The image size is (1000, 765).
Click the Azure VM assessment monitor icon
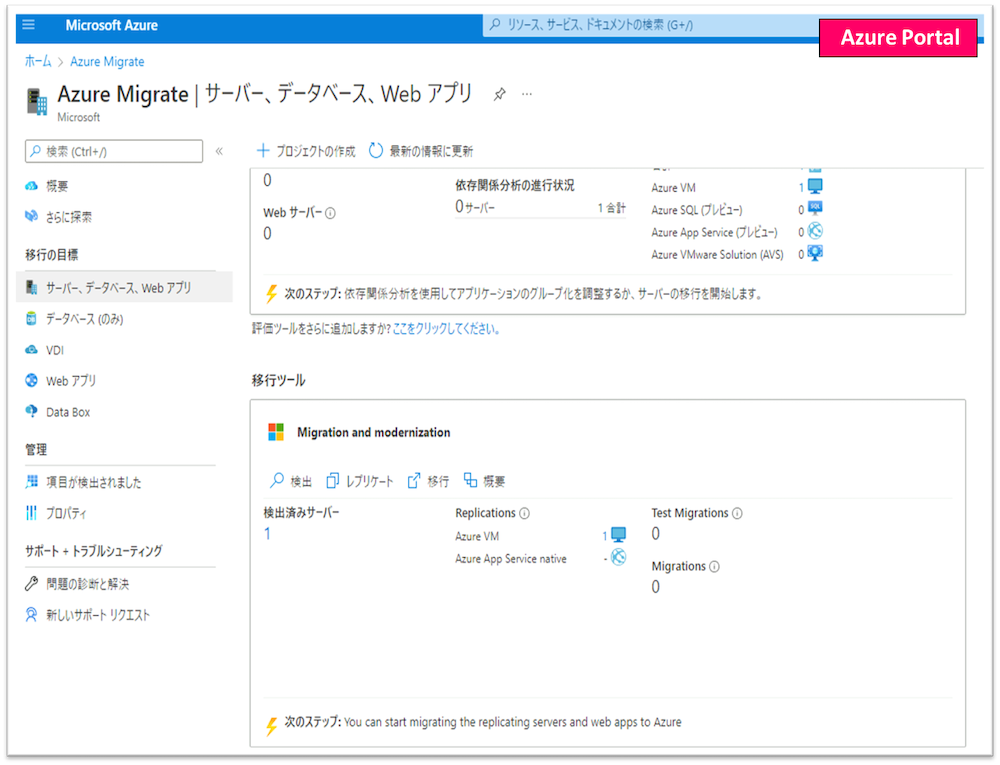click(x=815, y=186)
